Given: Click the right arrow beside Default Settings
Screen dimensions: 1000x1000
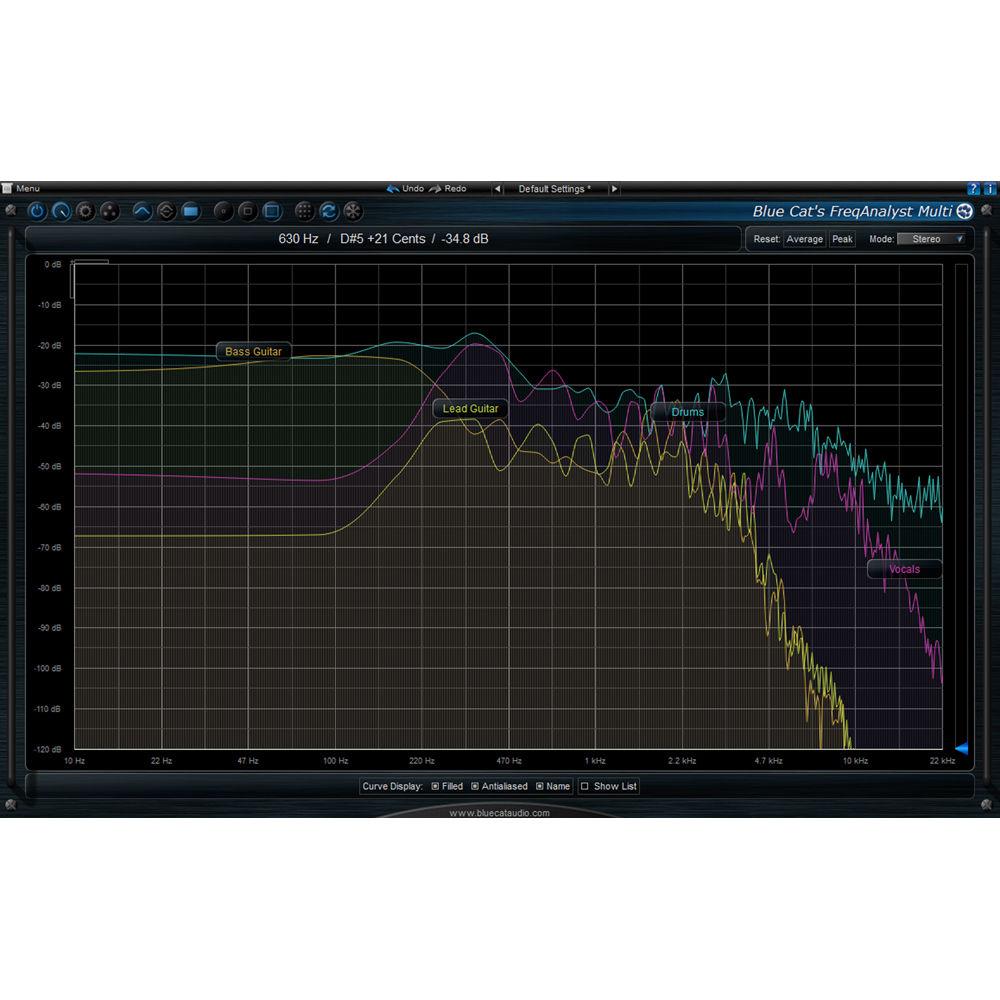Looking at the screenshot, I should tap(616, 188).
